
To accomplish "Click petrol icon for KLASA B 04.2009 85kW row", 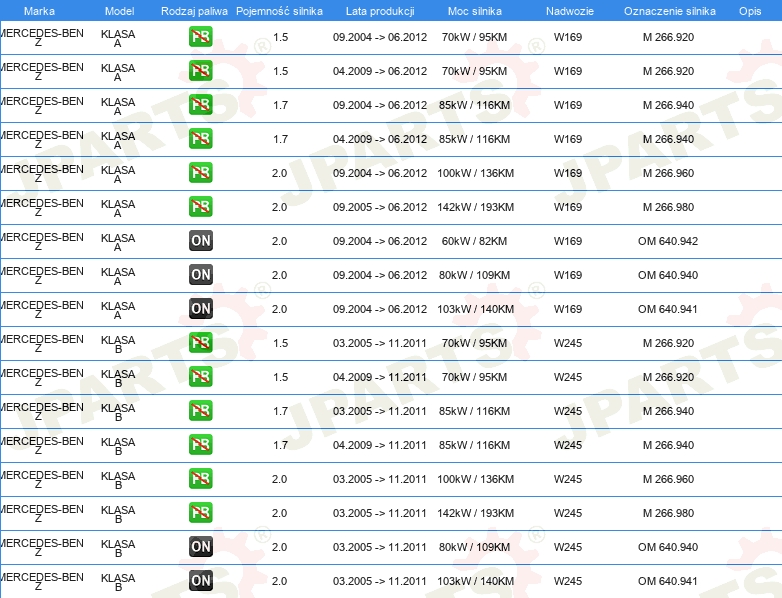I will pyautogui.click(x=200, y=444).
